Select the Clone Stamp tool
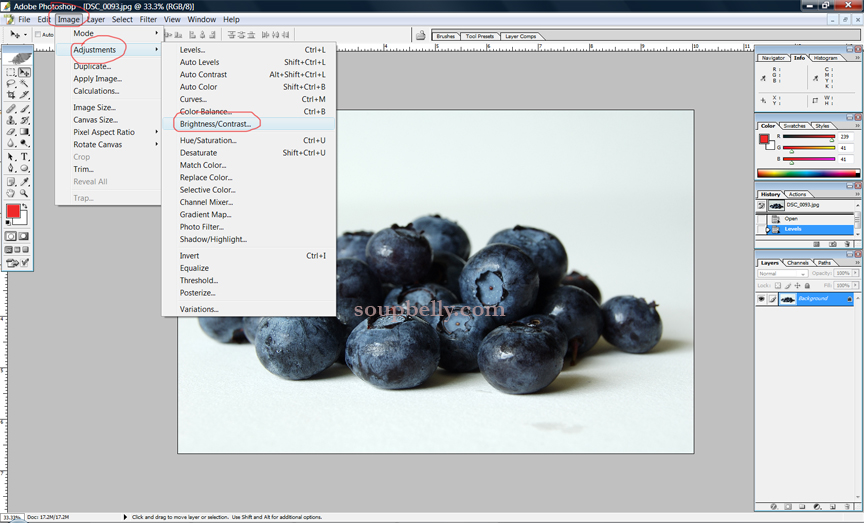The image size is (864, 523). (x=10, y=120)
